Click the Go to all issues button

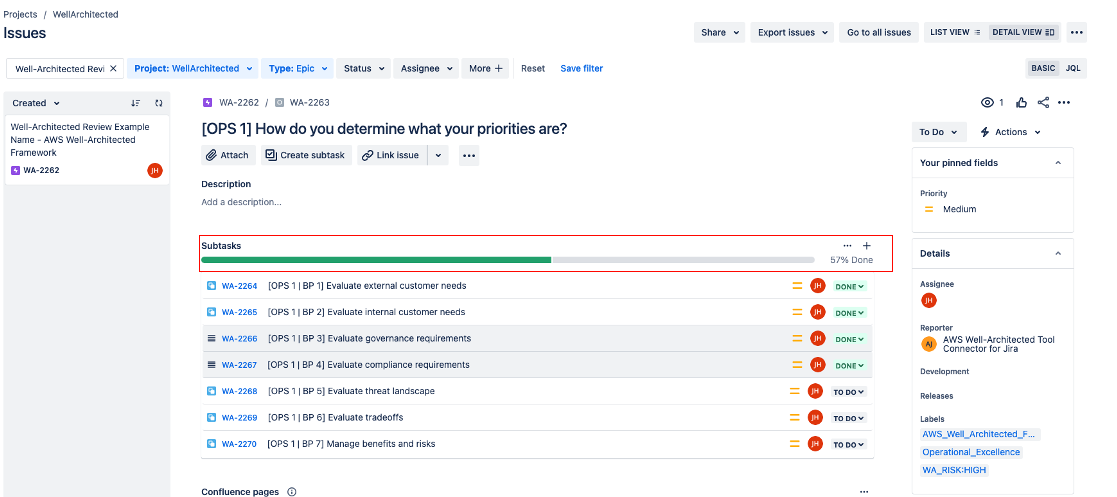pyautogui.click(x=878, y=32)
